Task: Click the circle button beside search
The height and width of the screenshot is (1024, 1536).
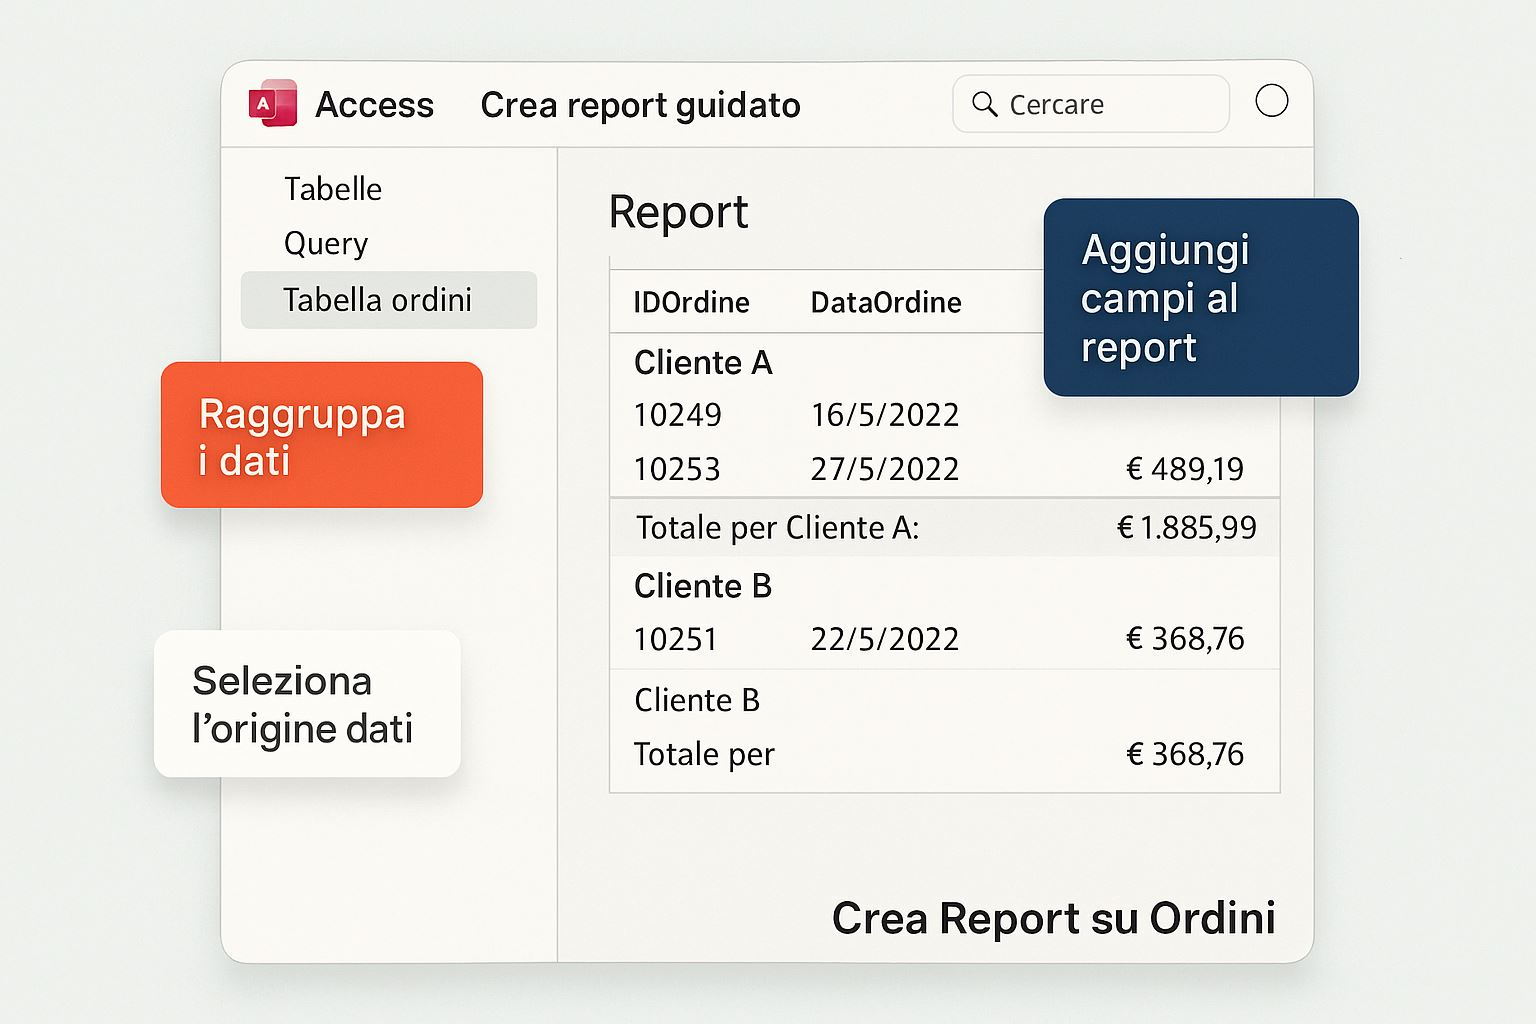Action: [x=1271, y=101]
